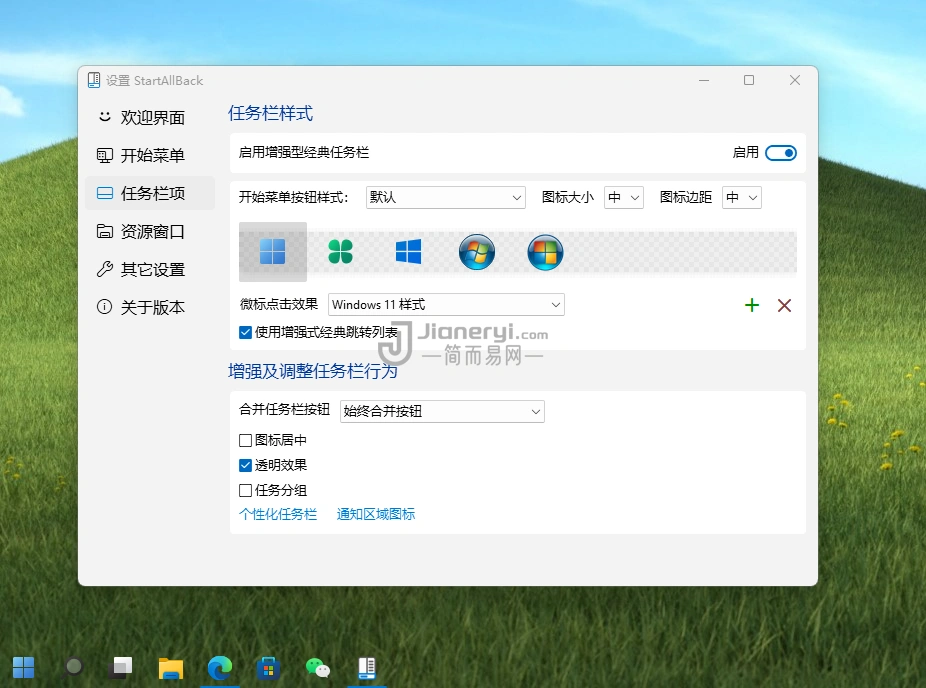926x688 pixels.
Task: Open the 图标大小 dropdown
Action: (x=624, y=197)
